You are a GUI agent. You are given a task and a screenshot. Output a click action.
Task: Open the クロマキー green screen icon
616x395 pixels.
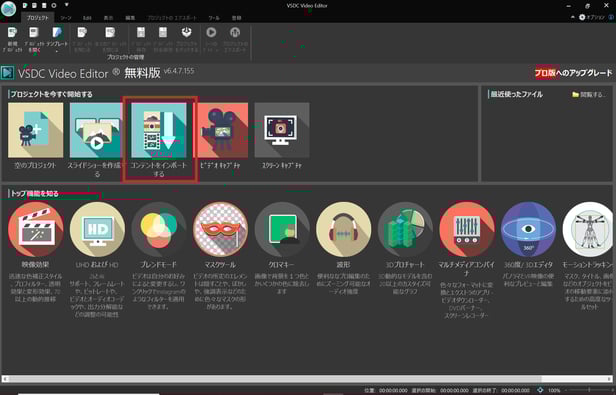pos(282,230)
